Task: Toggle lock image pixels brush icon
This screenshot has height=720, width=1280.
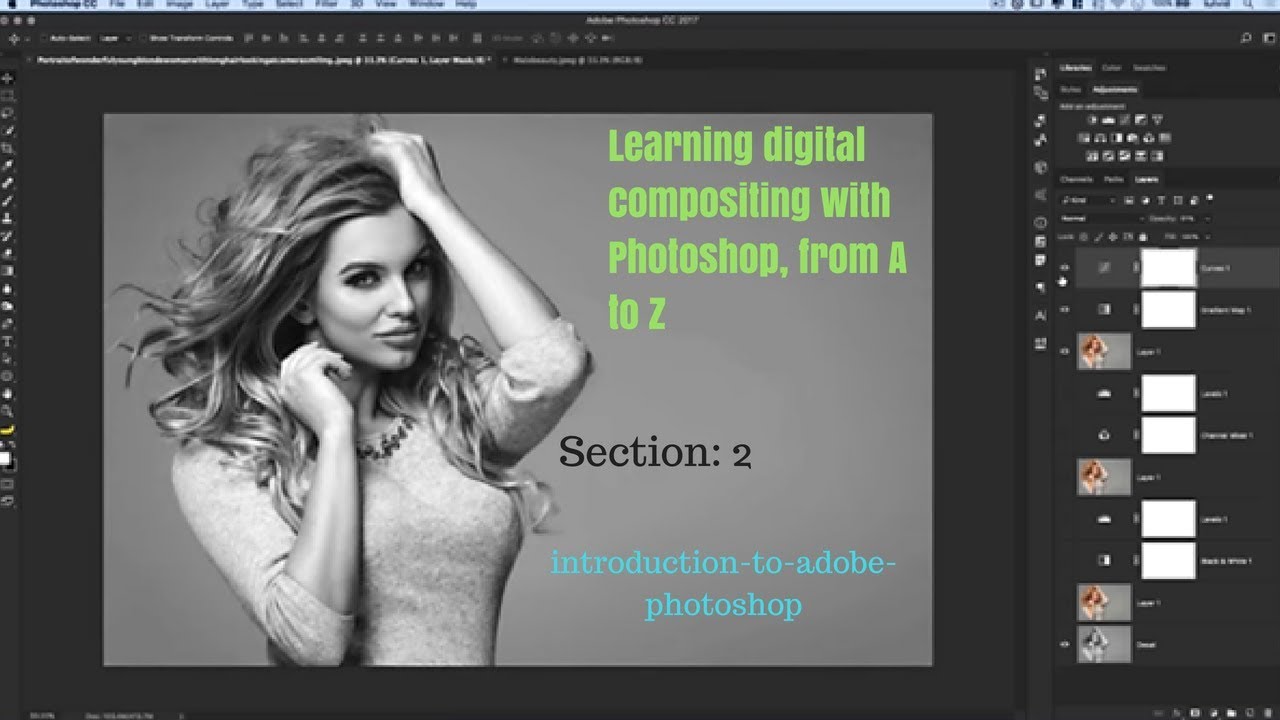Action: point(1098,237)
